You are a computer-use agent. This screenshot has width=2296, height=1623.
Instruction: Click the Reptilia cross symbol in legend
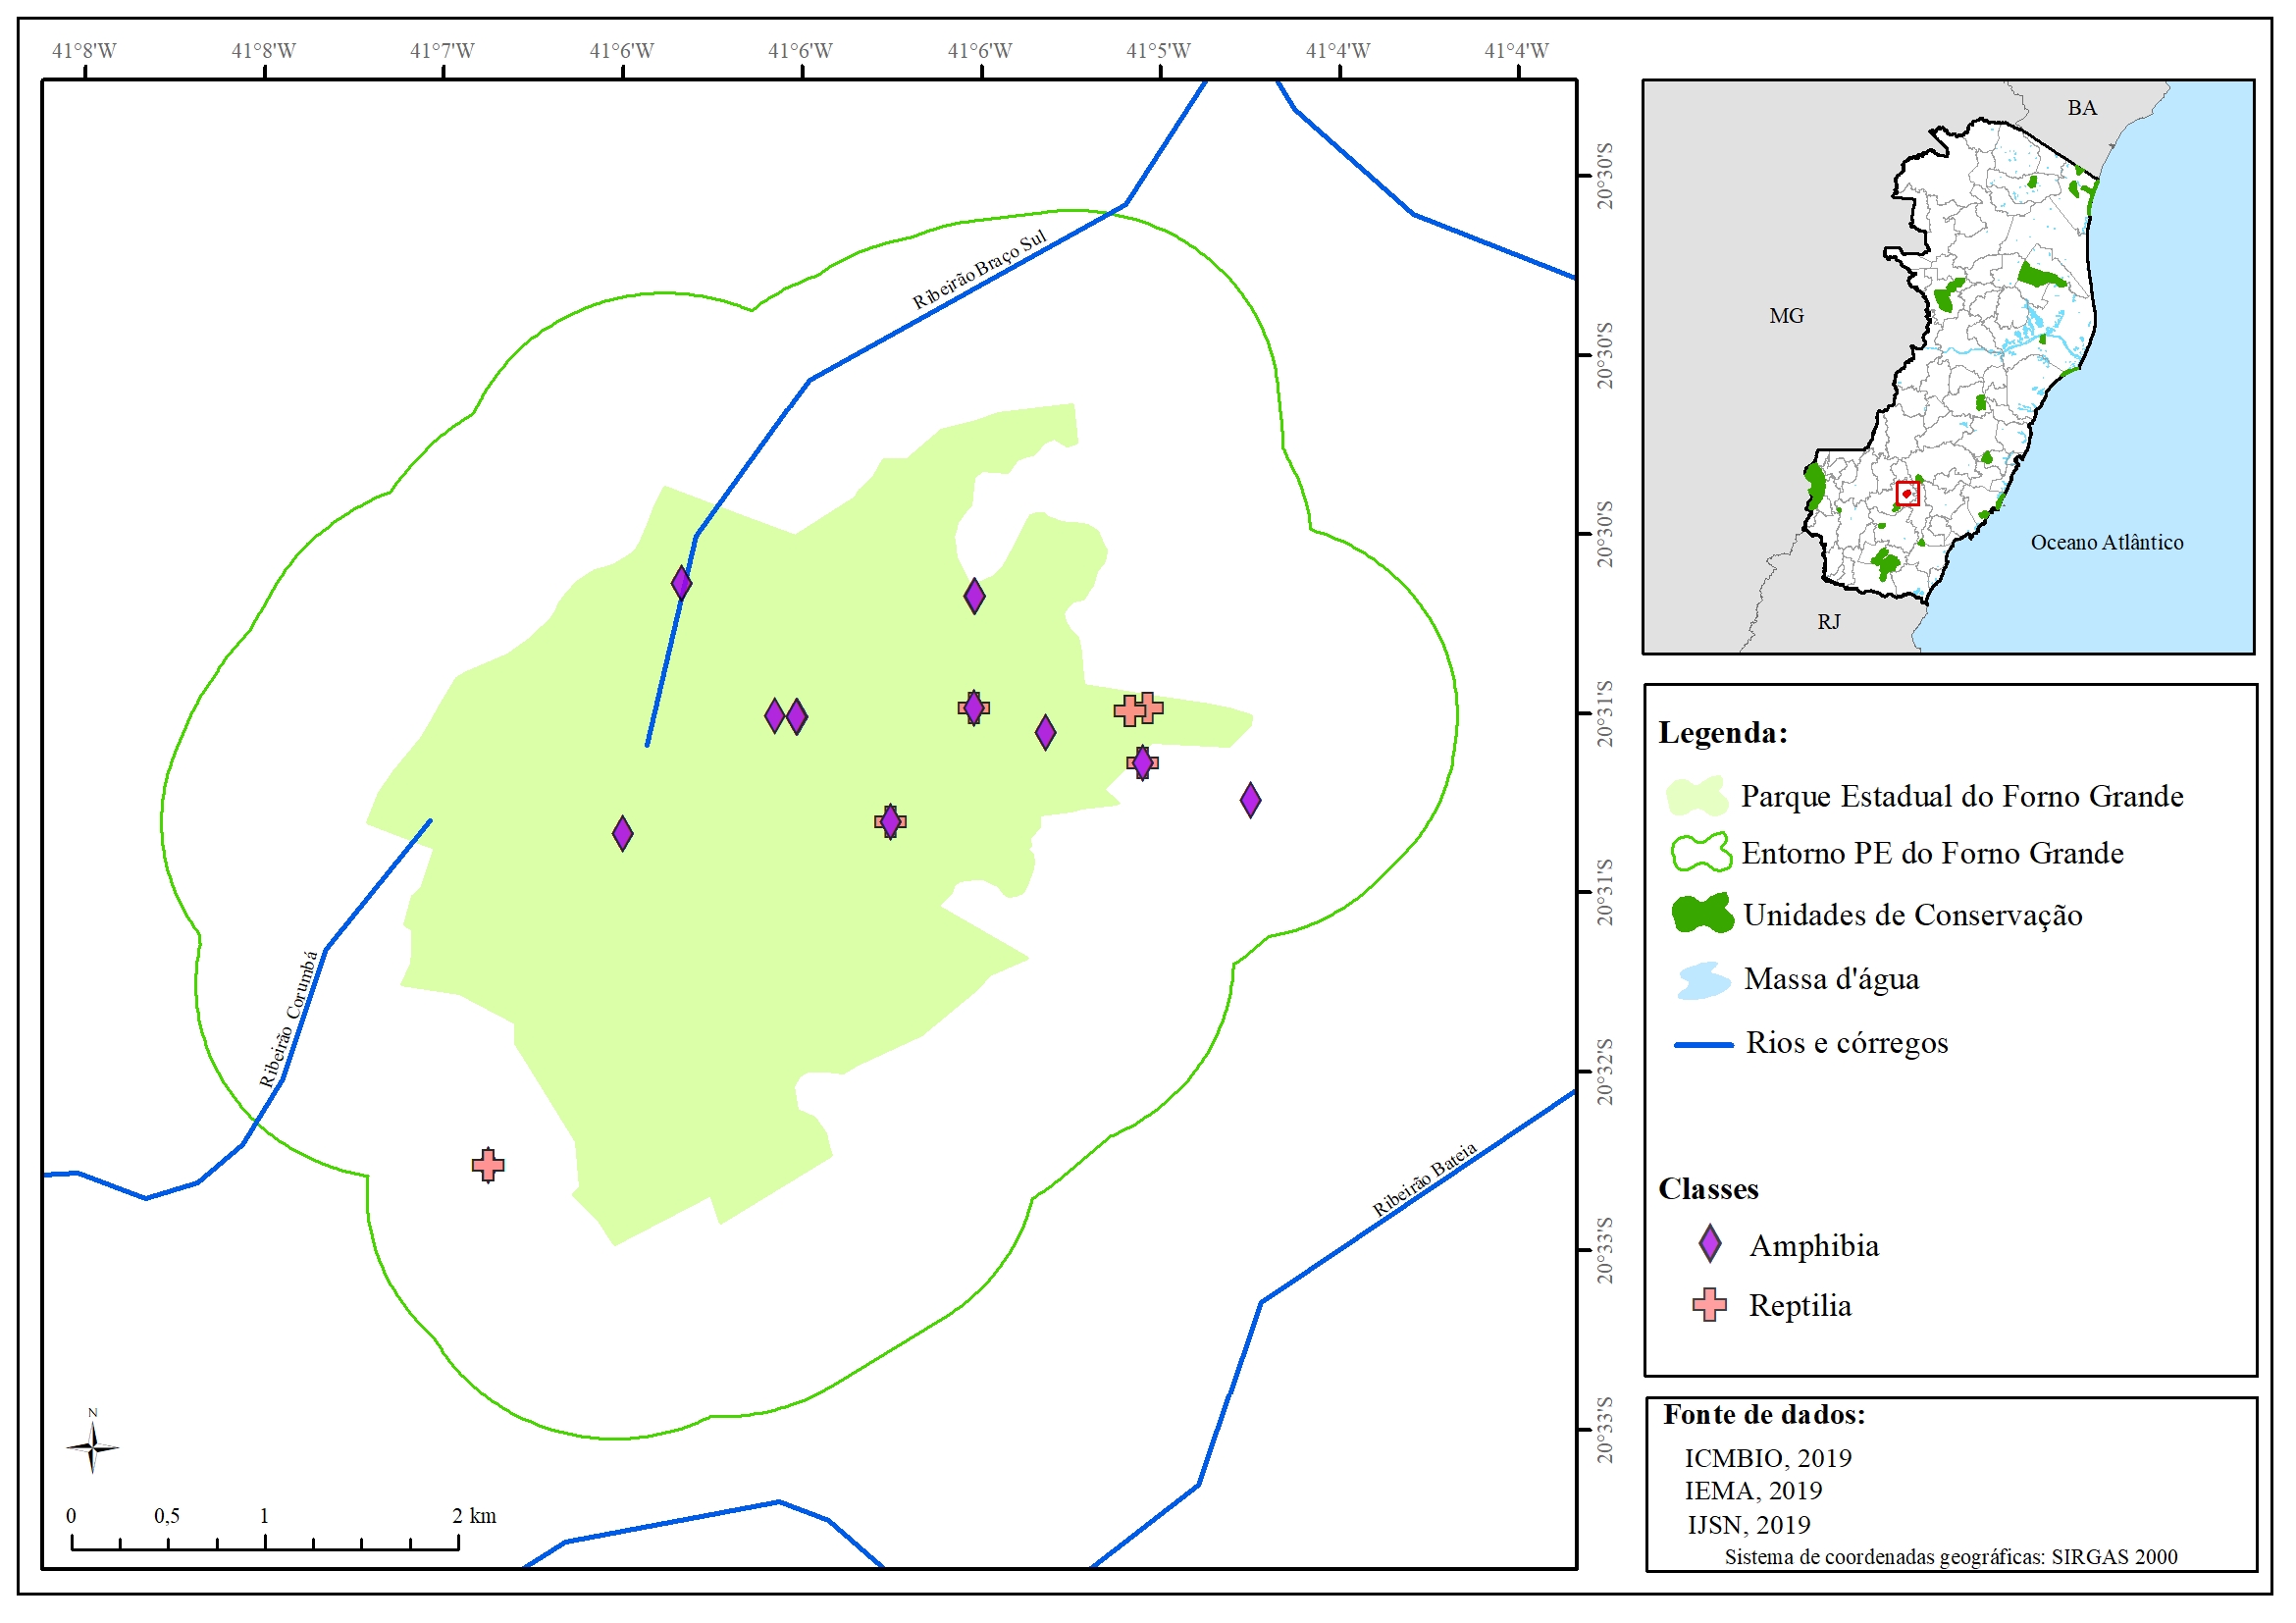tap(1710, 1305)
